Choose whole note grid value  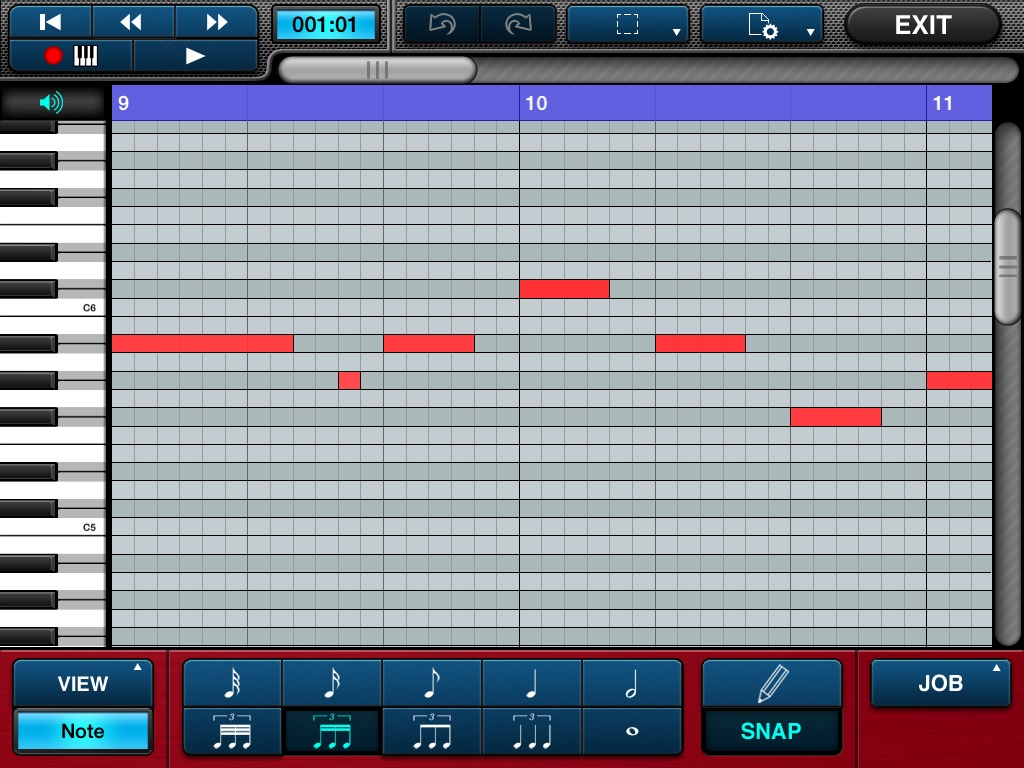632,731
